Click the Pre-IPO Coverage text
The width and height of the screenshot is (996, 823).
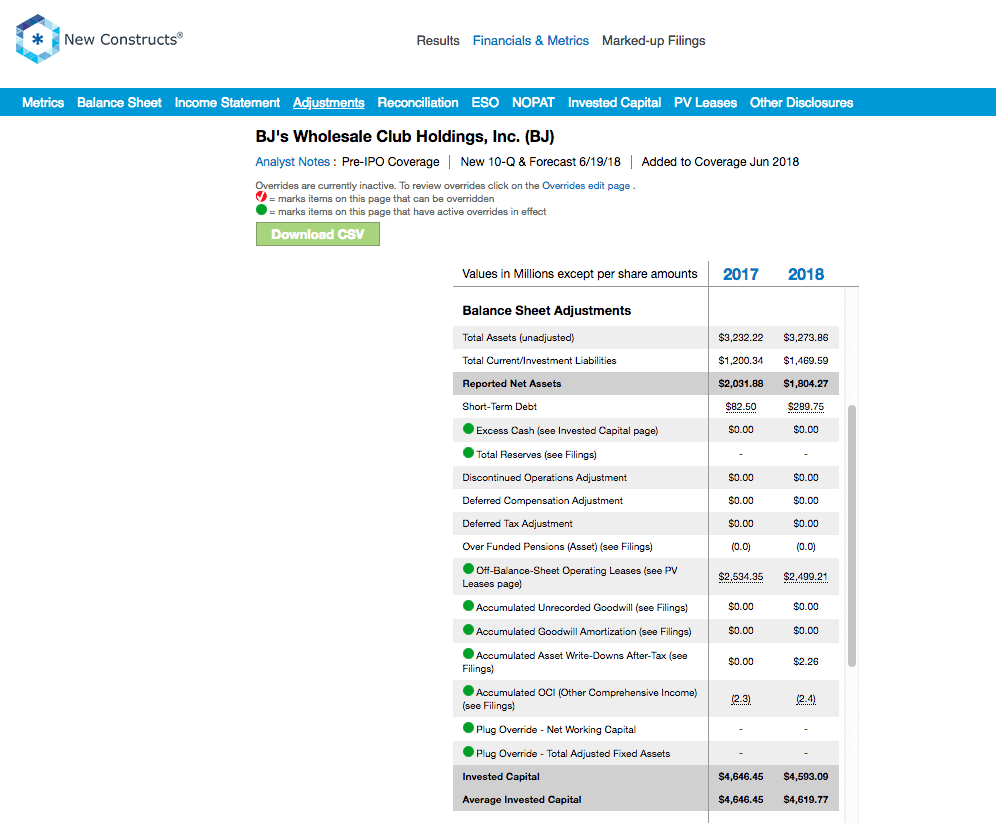[x=391, y=162]
